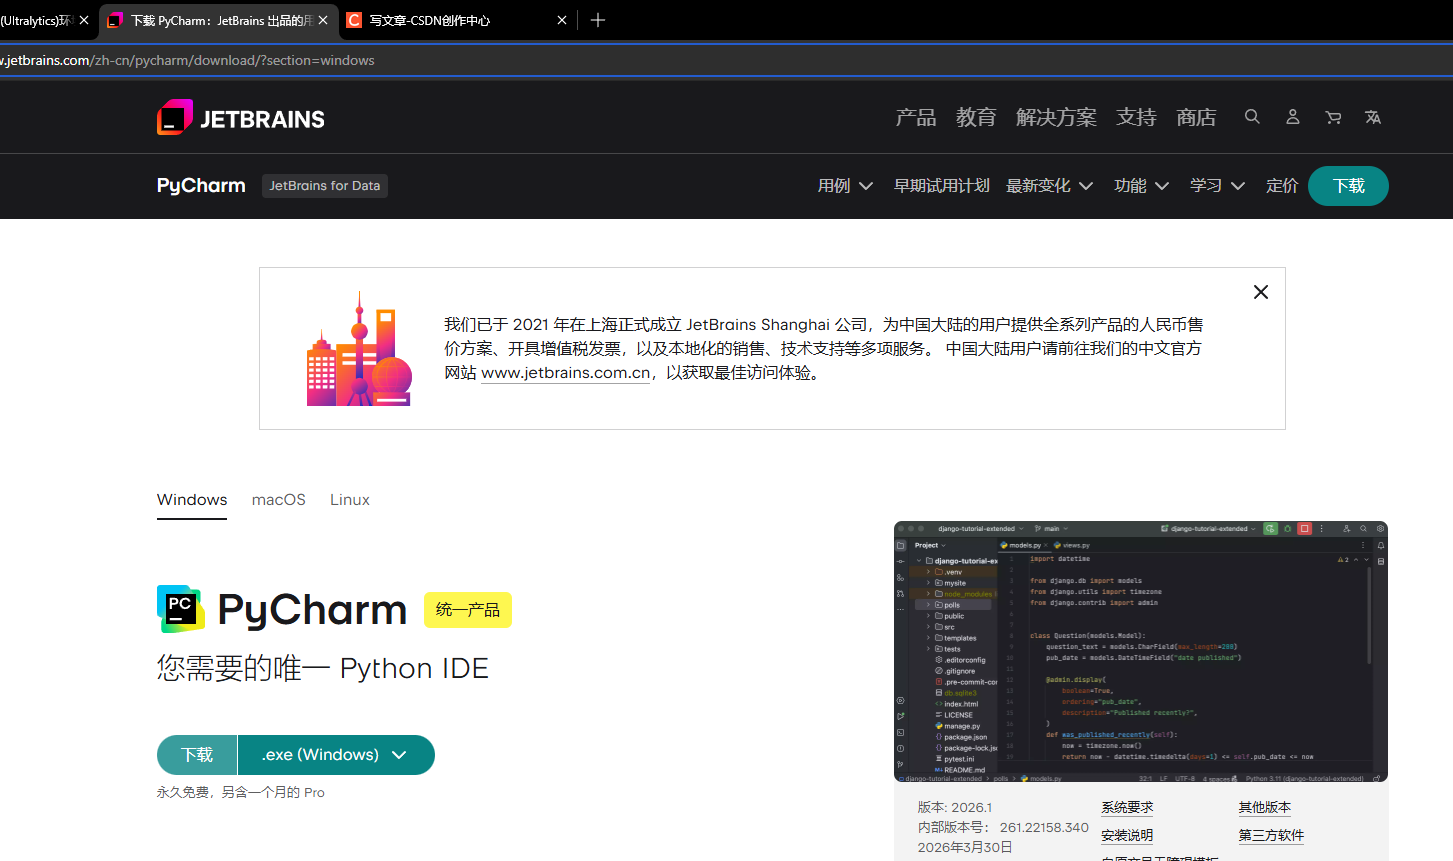1453x861 pixels.
Task: Open the 早期试用计划 link
Action: point(942,186)
